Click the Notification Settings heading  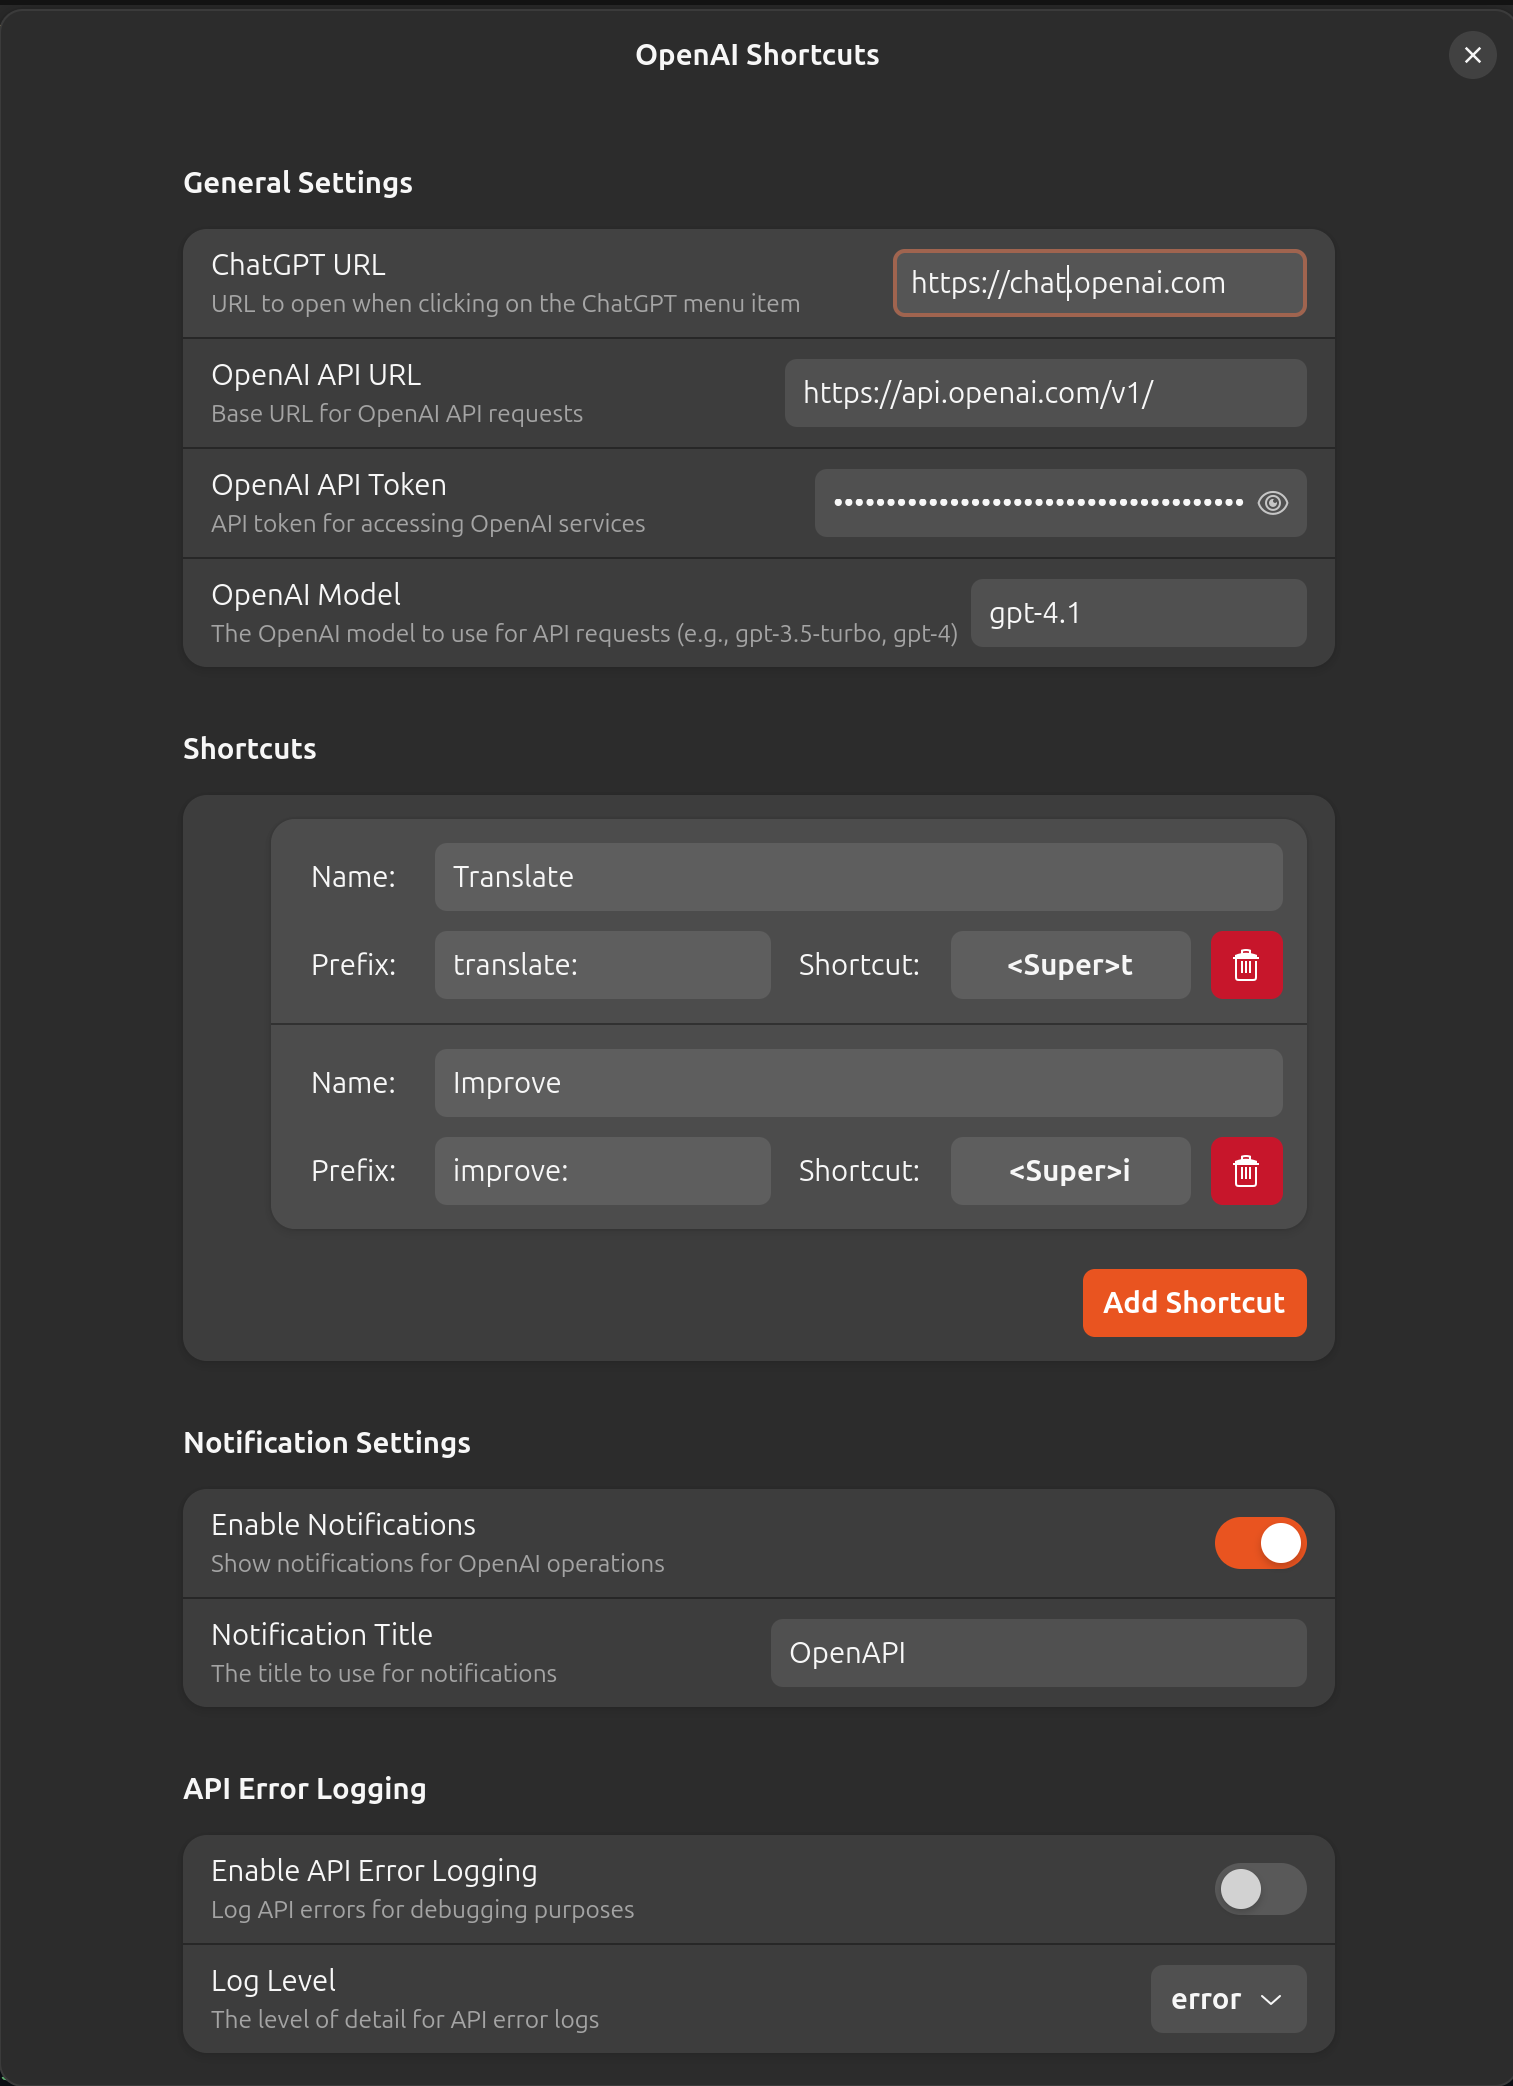pos(327,1443)
